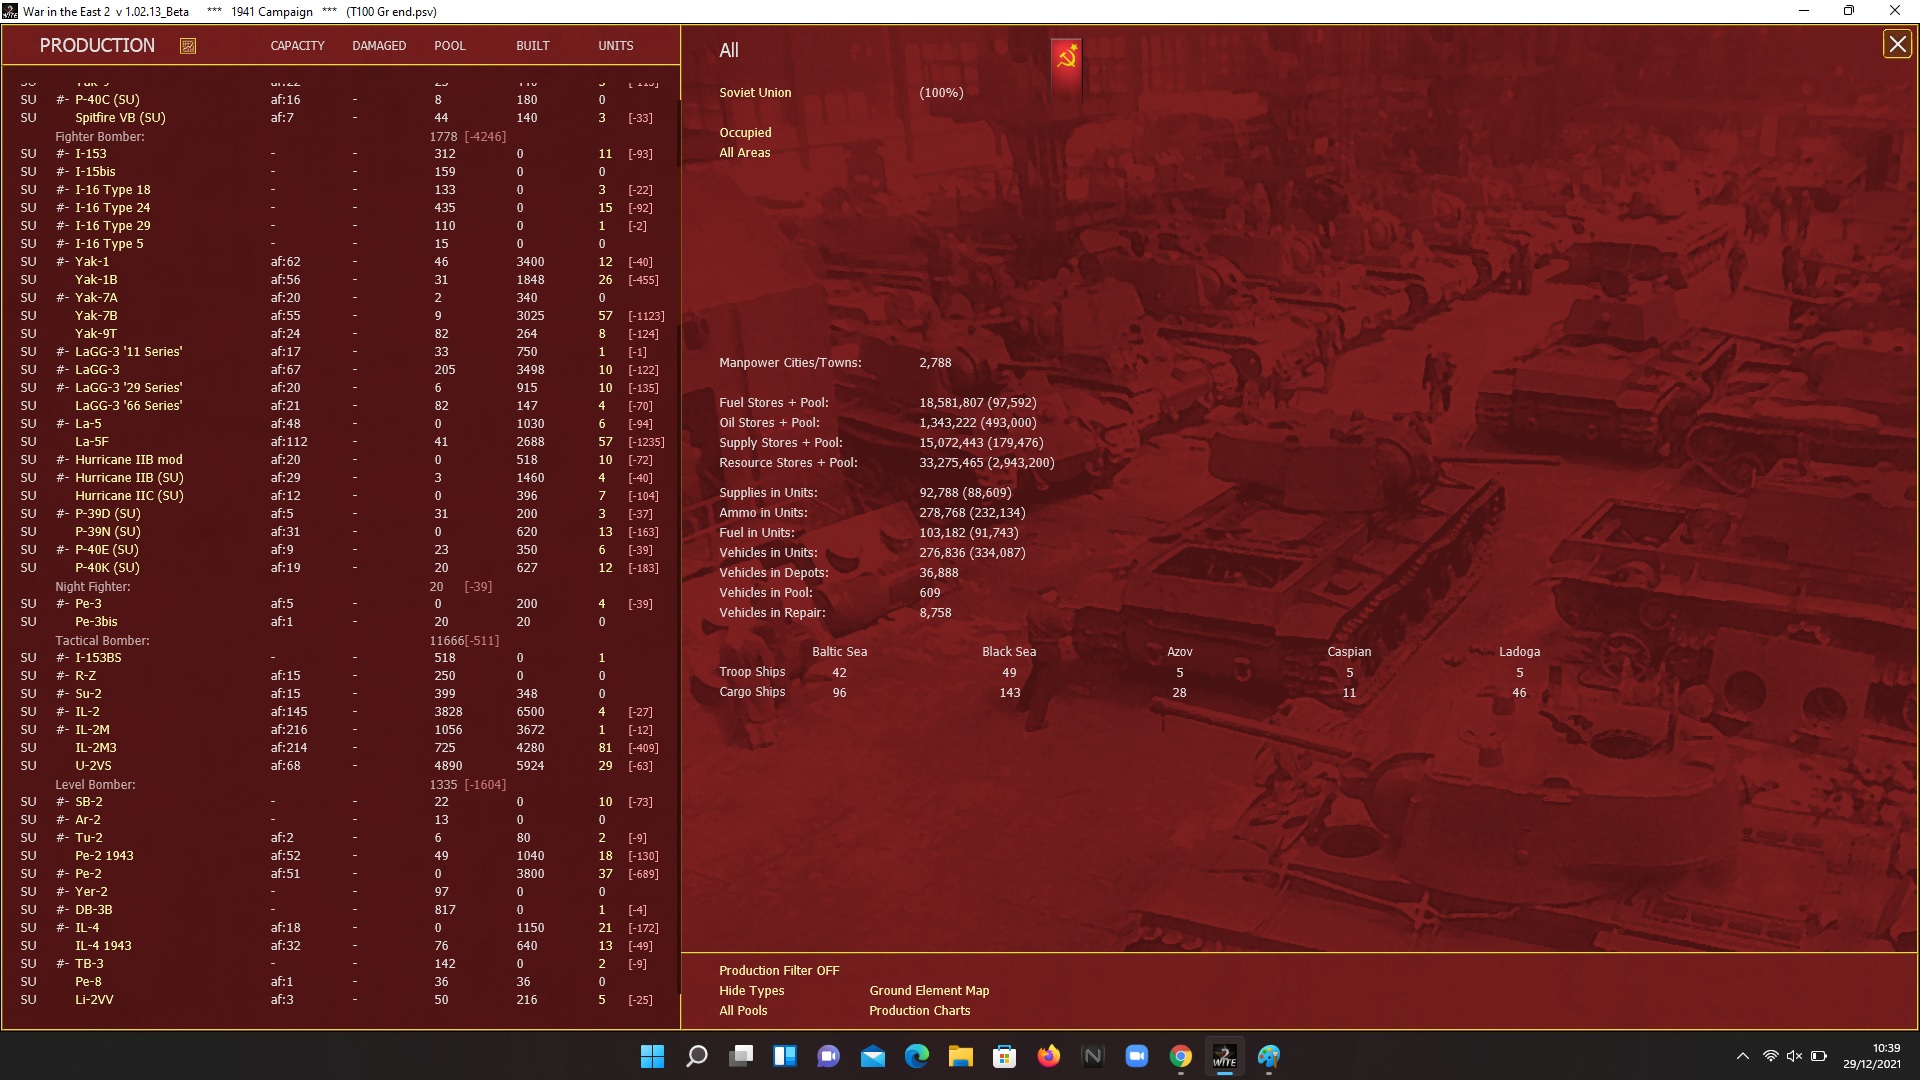Viewport: 1920px width, 1080px height.
Task: Select the Occupied areas filter
Action: [745, 133]
